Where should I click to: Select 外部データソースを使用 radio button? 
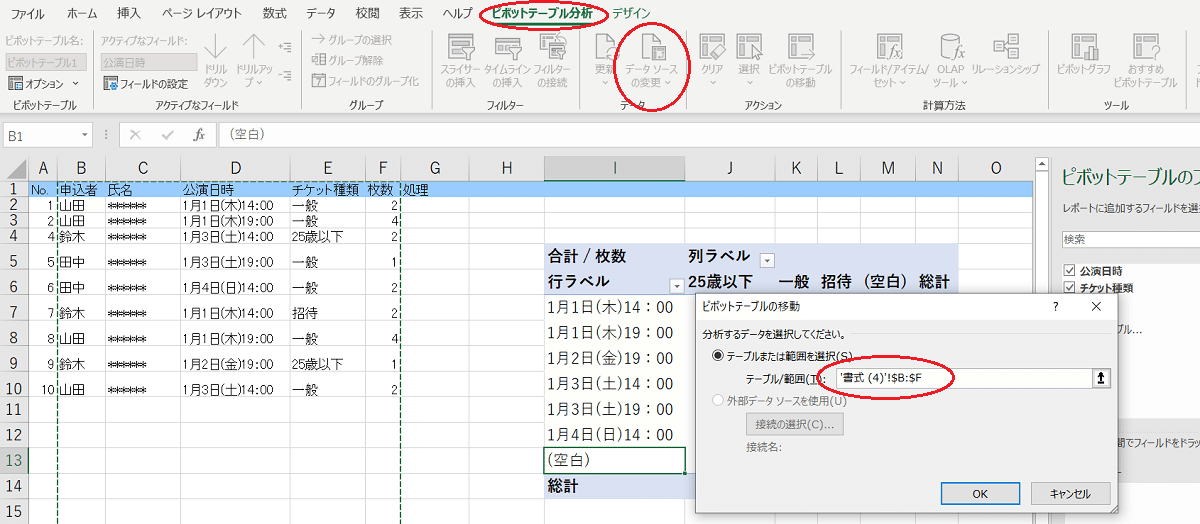point(716,401)
